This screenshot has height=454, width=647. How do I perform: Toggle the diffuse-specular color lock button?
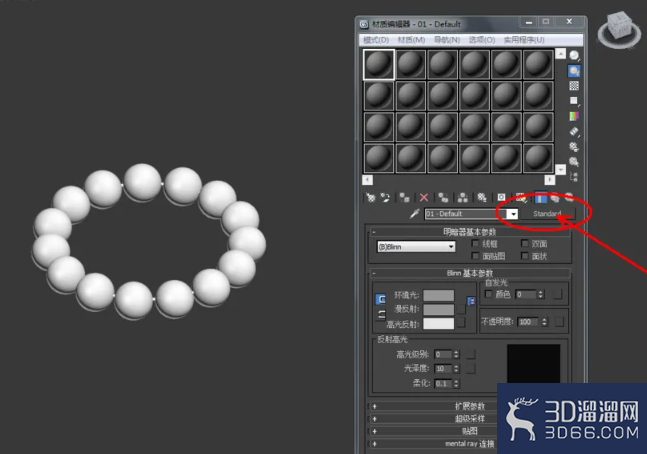(x=380, y=314)
